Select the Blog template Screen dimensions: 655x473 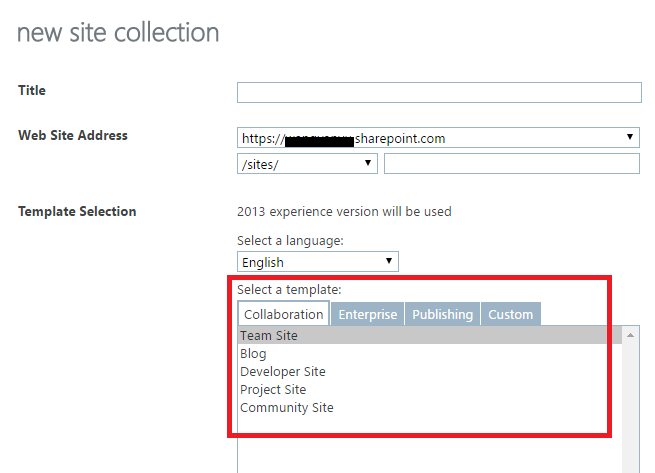430,353
